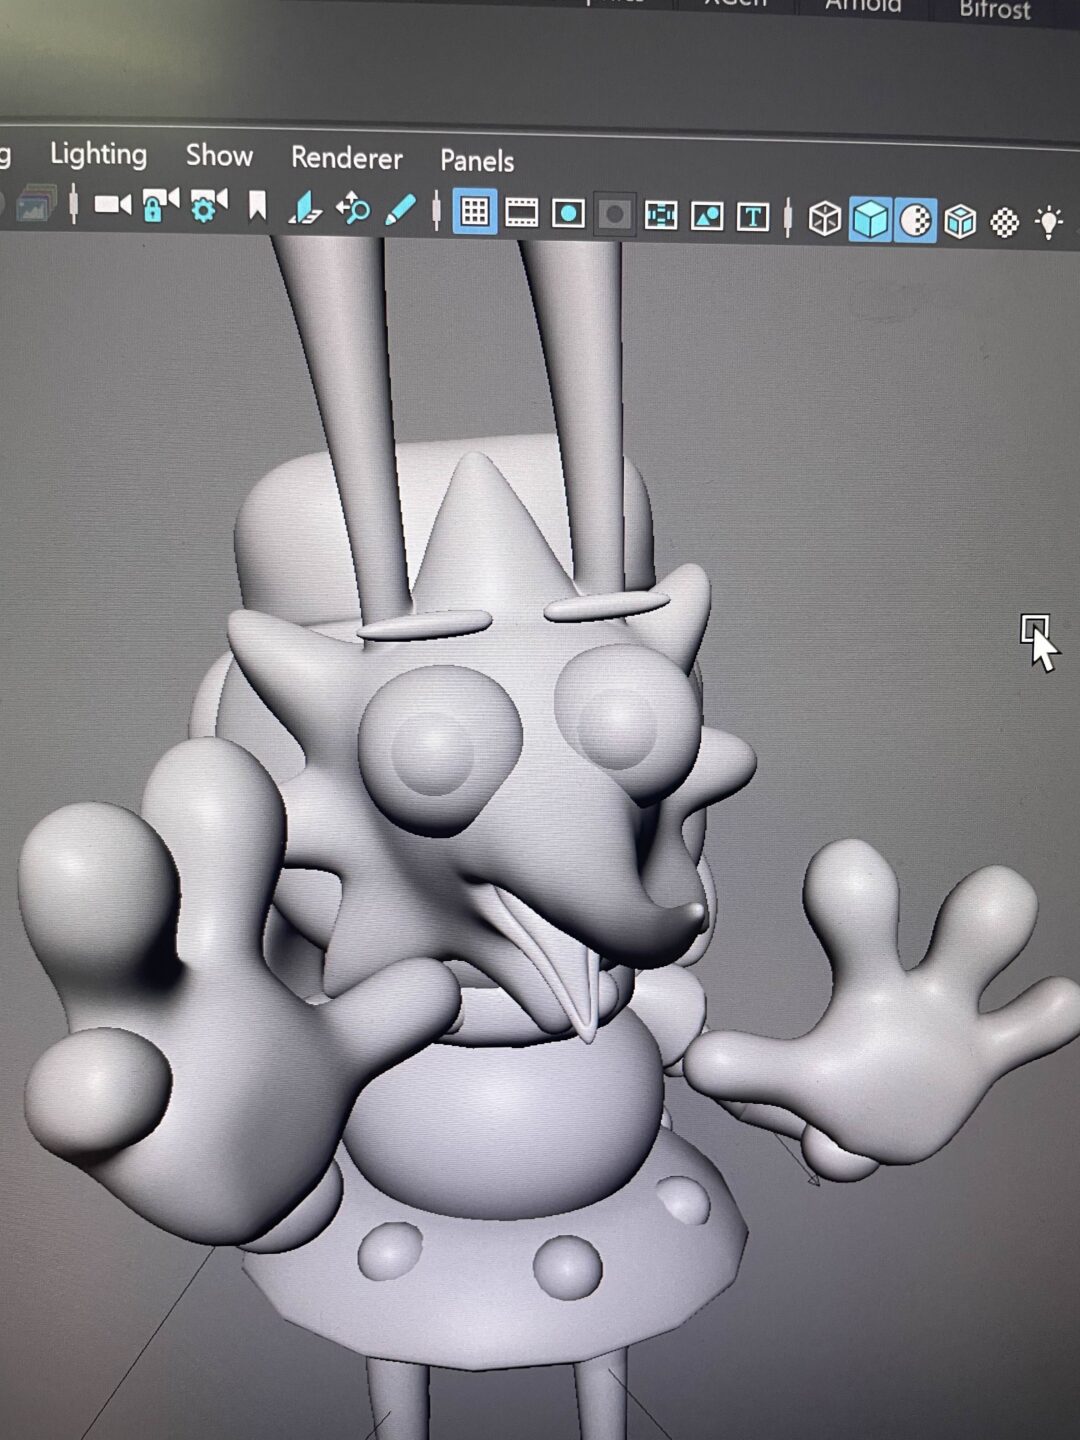Click the Select Camera icon
The image size is (1080, 1440).
point(112,205)
